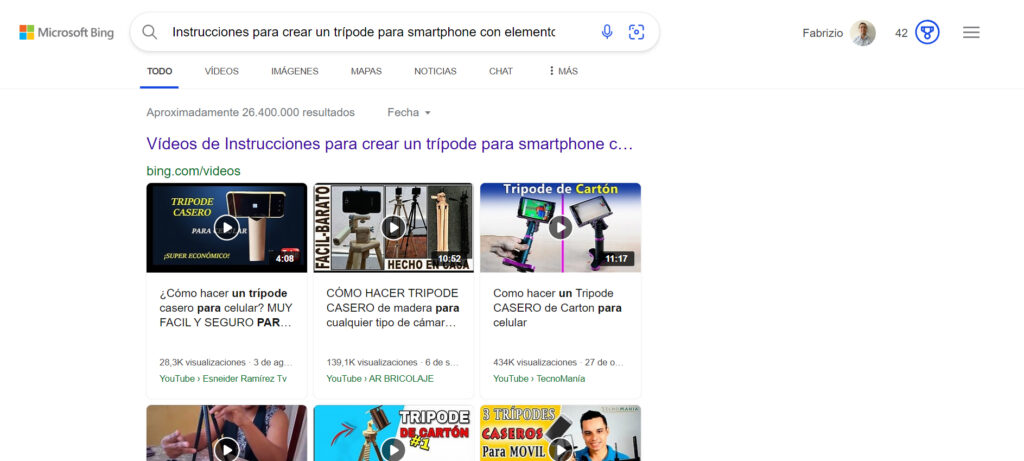This screenshot has width=1024, height=461.
Task: Click the Microsoft Bing logo
Action: click(67, 32)
